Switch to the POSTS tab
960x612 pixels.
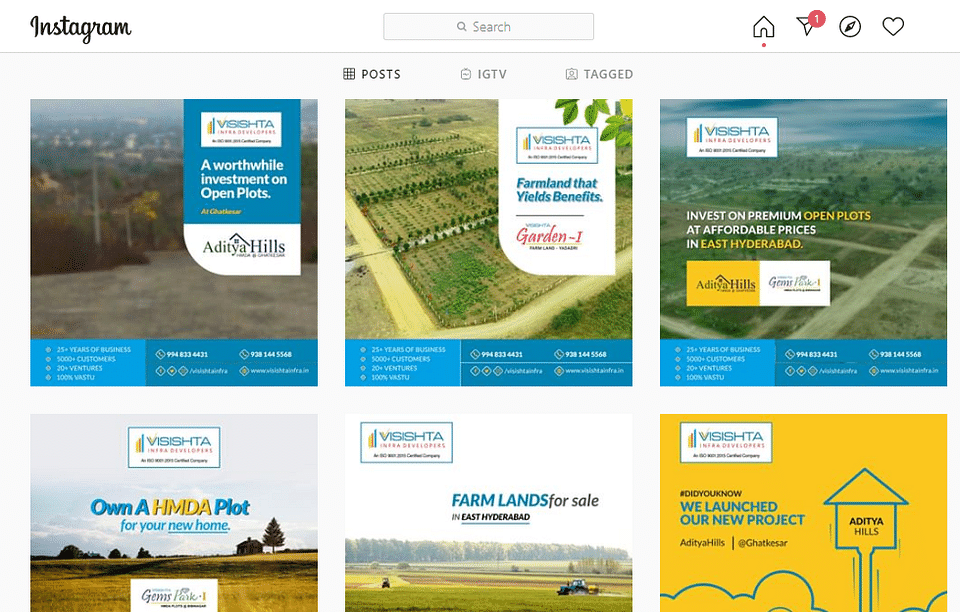372,74
